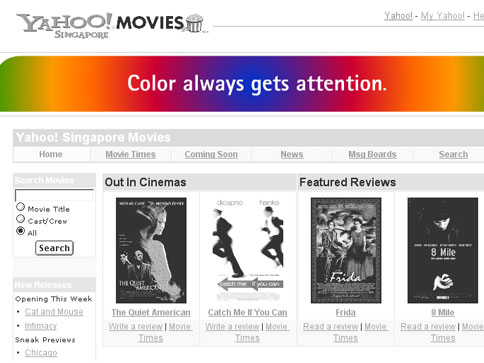Open the News tab
484x363 pixels.
tap(292, 154)
